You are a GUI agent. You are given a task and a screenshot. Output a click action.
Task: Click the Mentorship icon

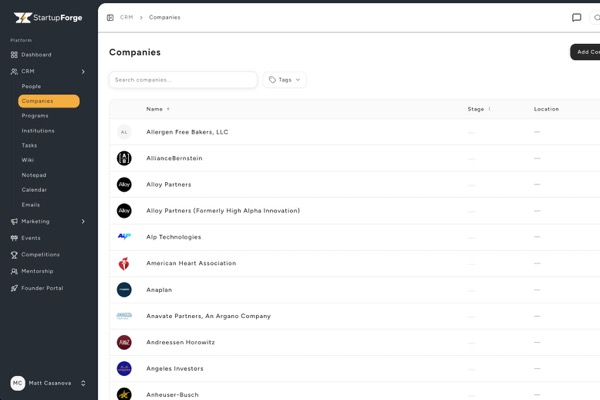coord(14,271)
